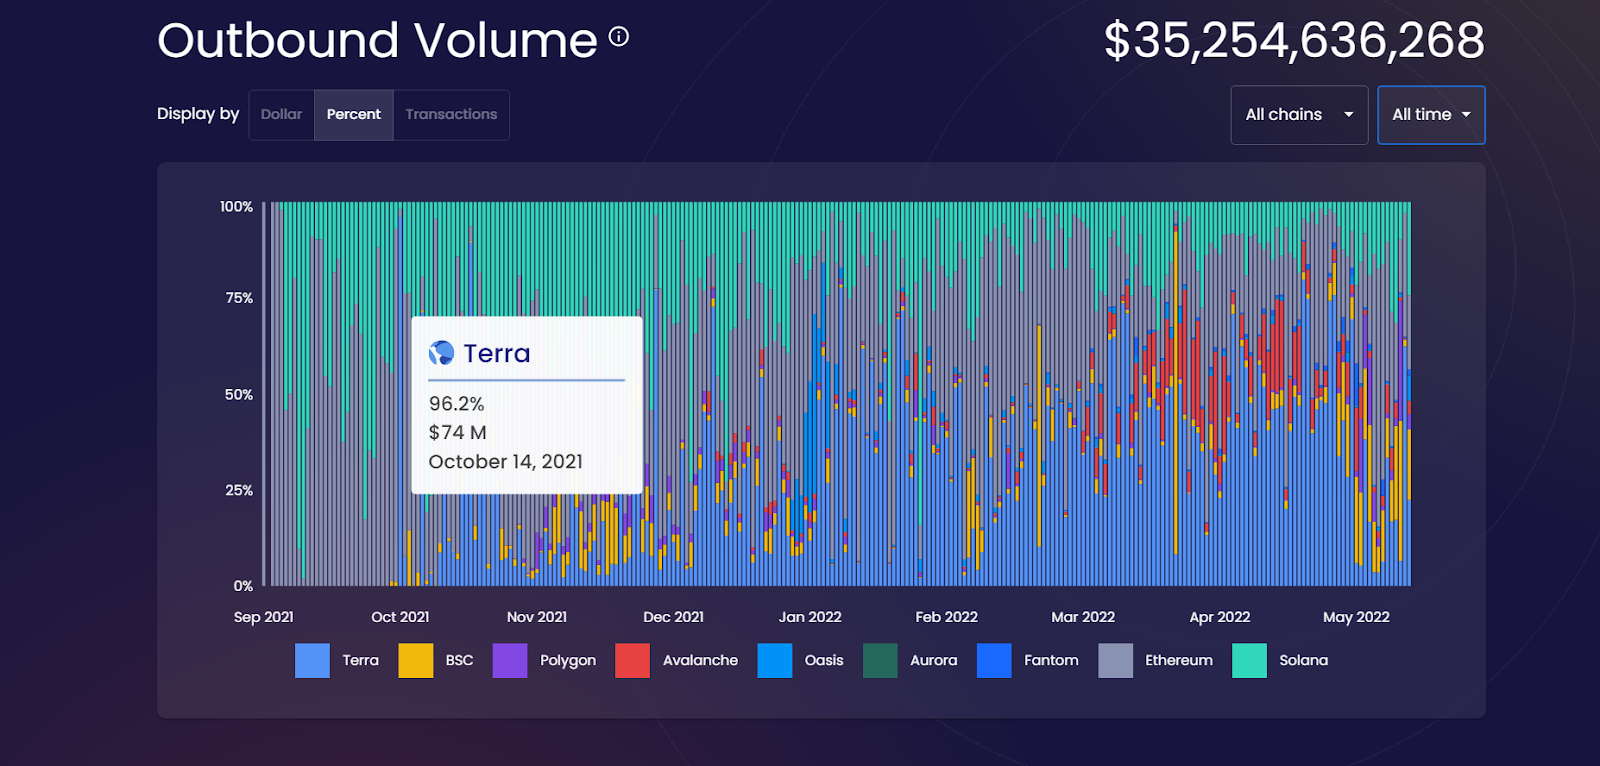Expand the All chains filter
This screenshot has height=766, width=1600.
click(1299, 115)
